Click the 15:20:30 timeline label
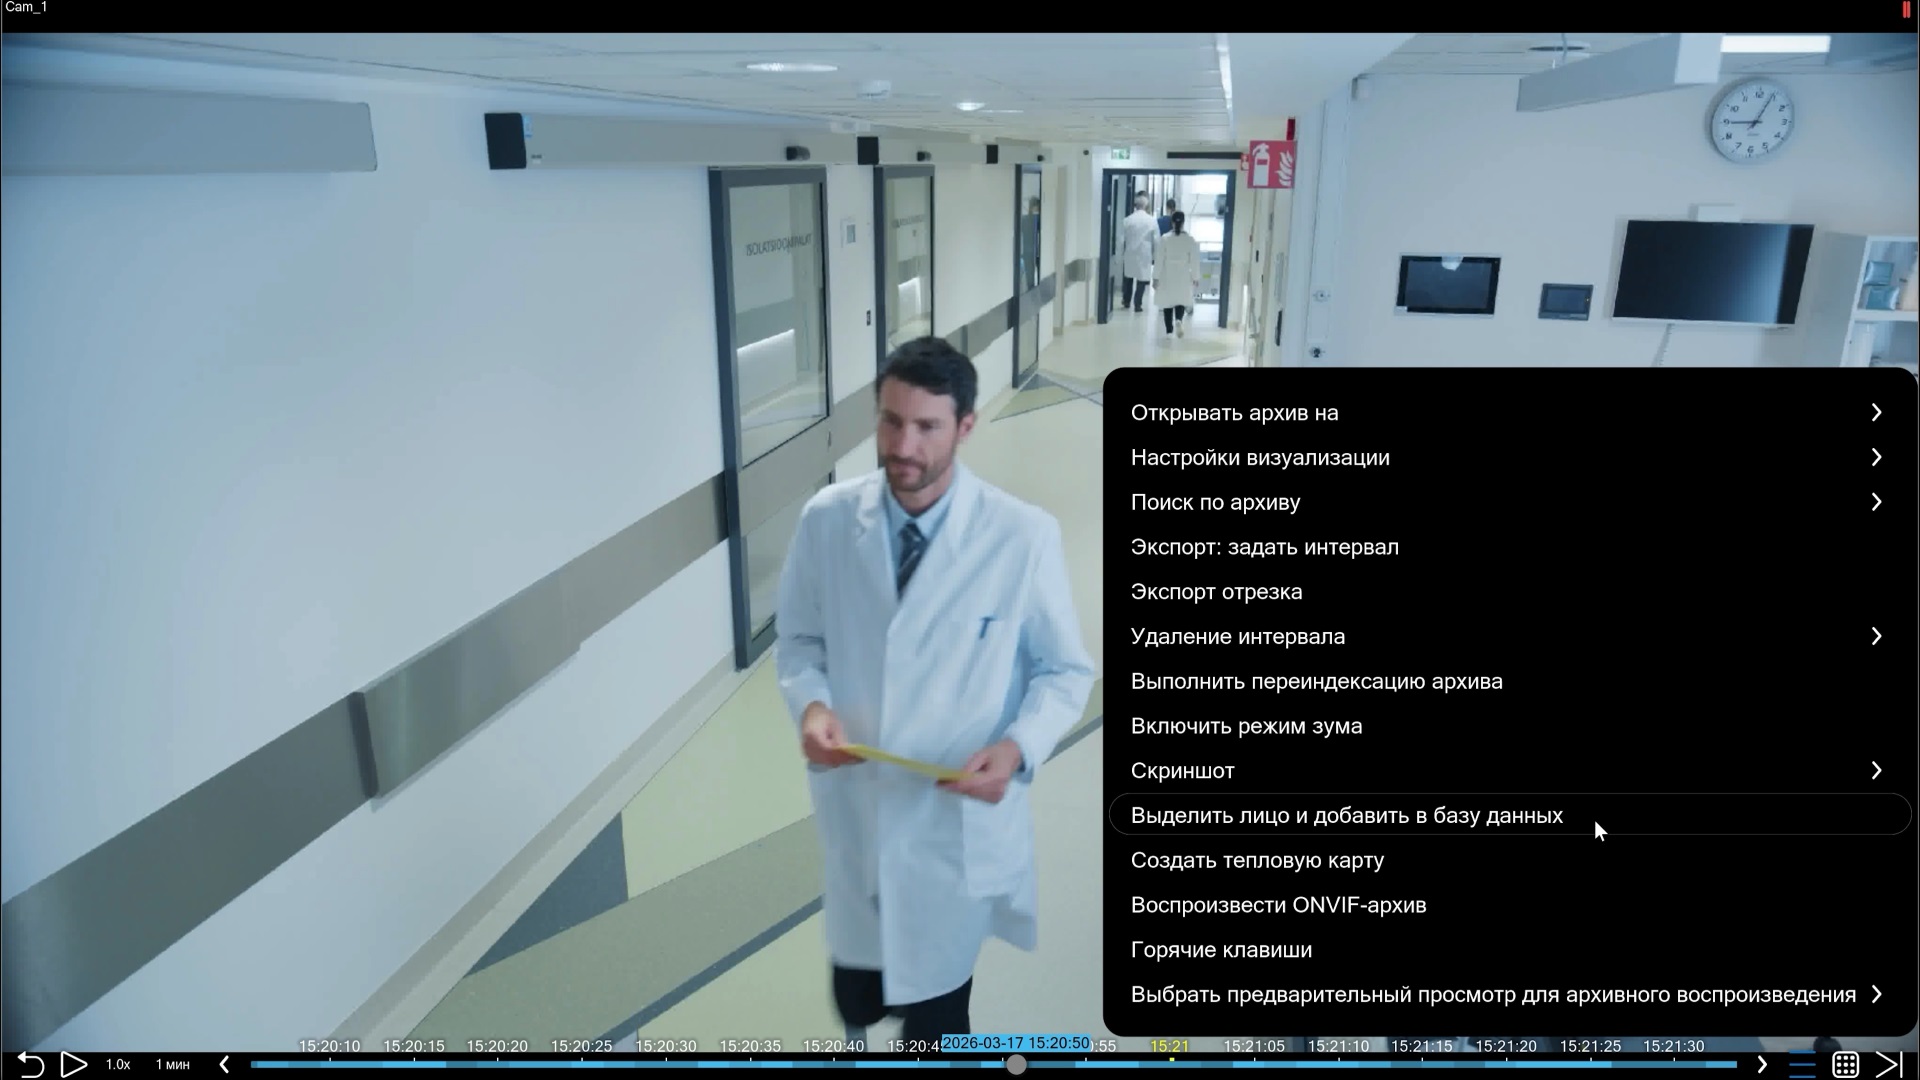Image resolution: width=1920 pixels, height=1080 pixels. pos(666,1046)
